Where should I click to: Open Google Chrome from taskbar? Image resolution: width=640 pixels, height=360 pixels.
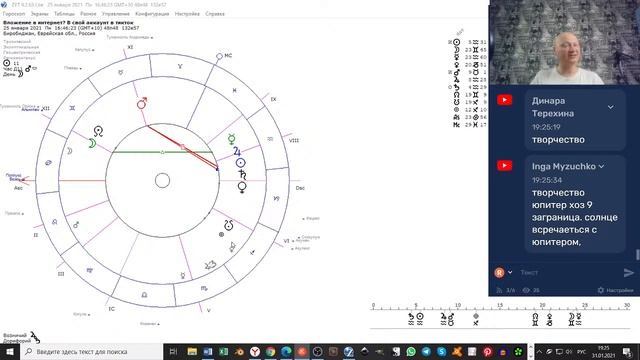(x=271, y=351)
